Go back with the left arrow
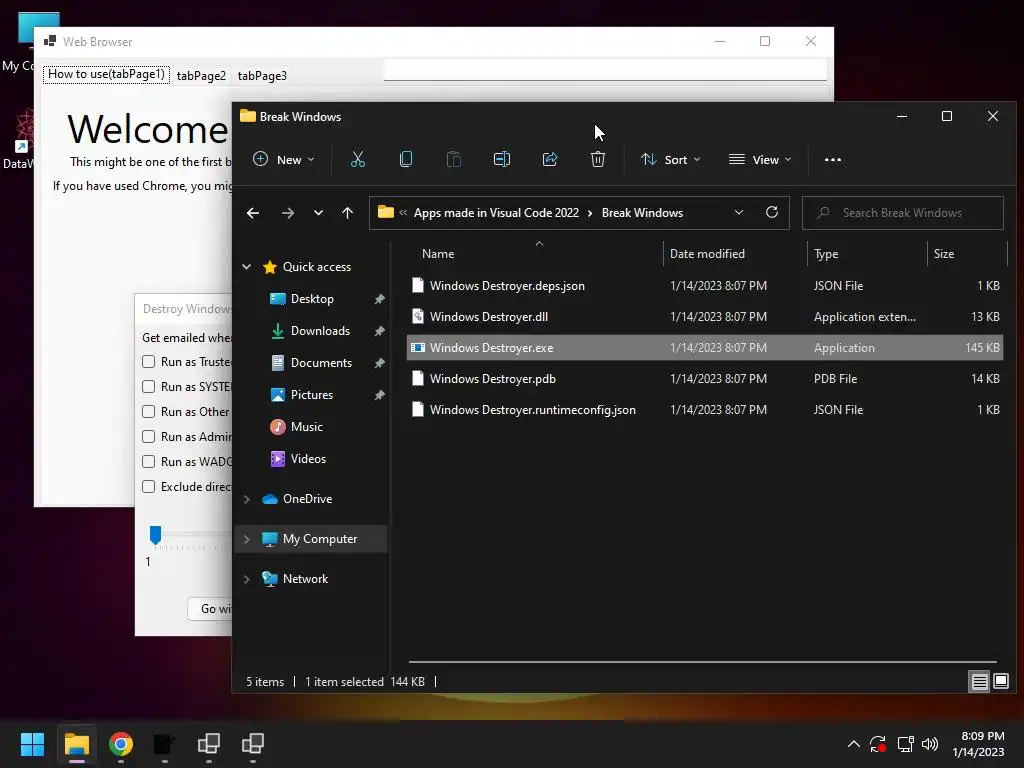The width and height of the screenshot is (1024, 768). coord(253,213)
